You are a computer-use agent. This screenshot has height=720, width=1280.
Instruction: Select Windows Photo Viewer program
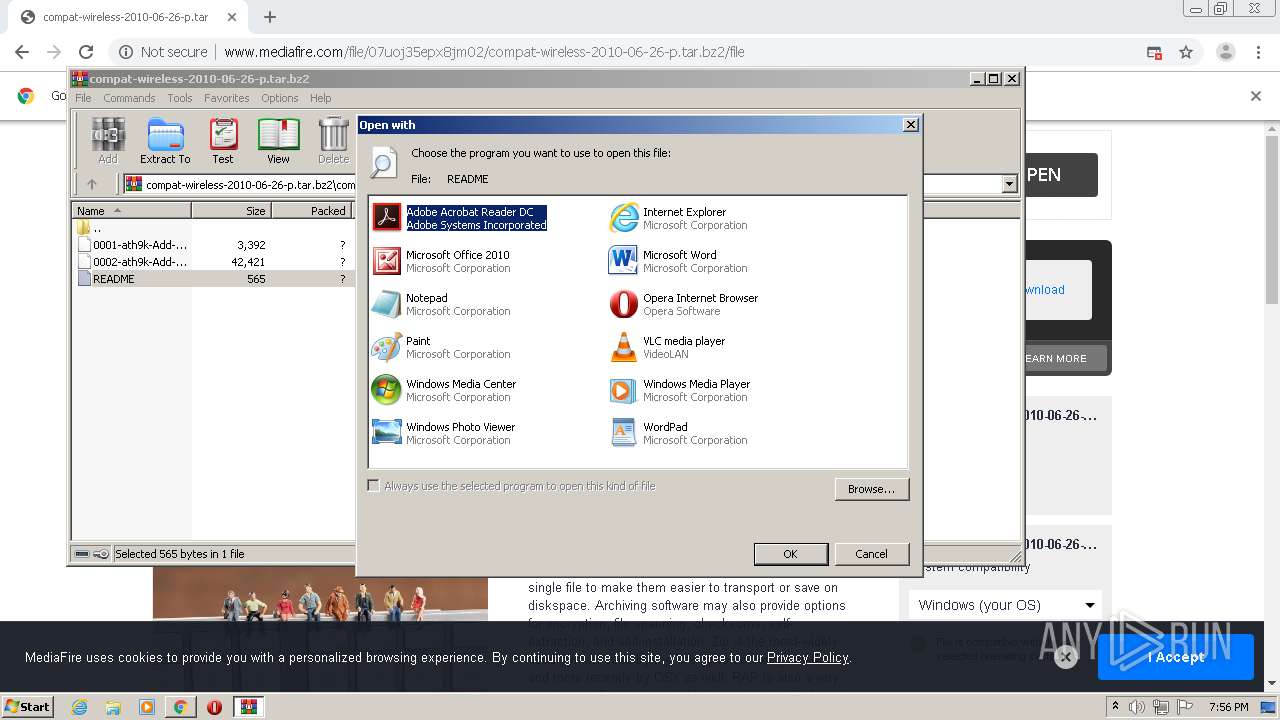coord(443,433)
